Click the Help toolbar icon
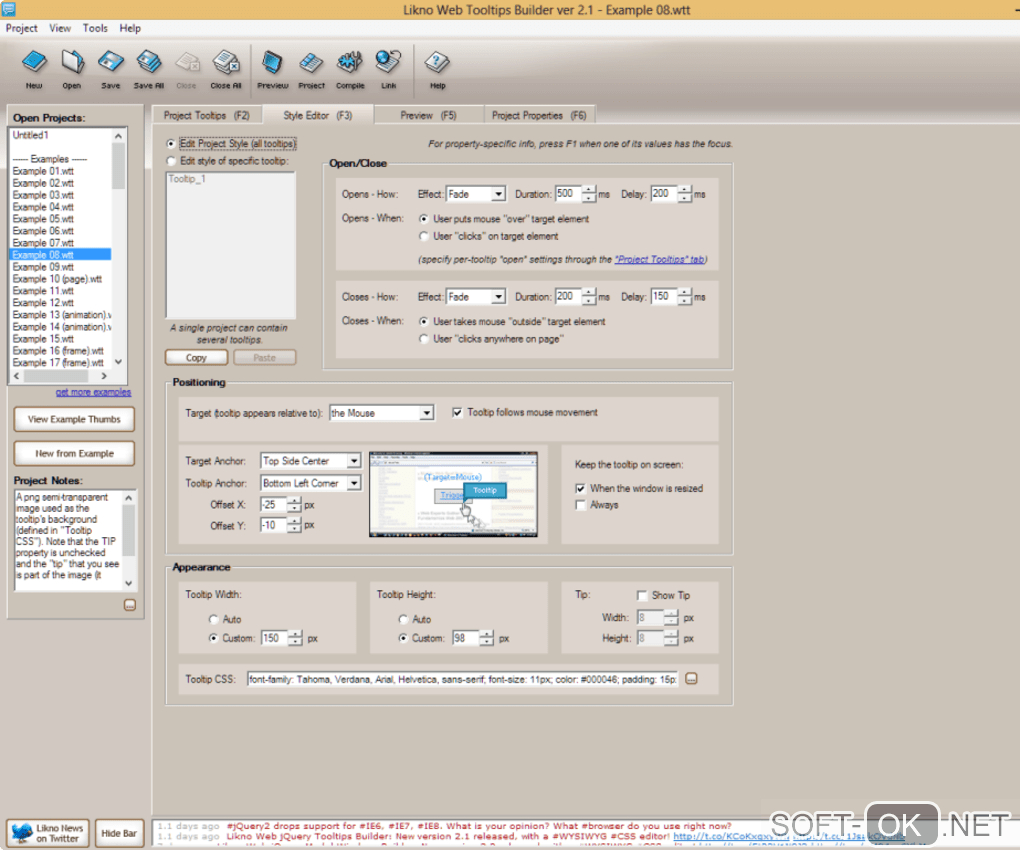The width and height of the screenshot is (1020, 850). coord(437,68)
